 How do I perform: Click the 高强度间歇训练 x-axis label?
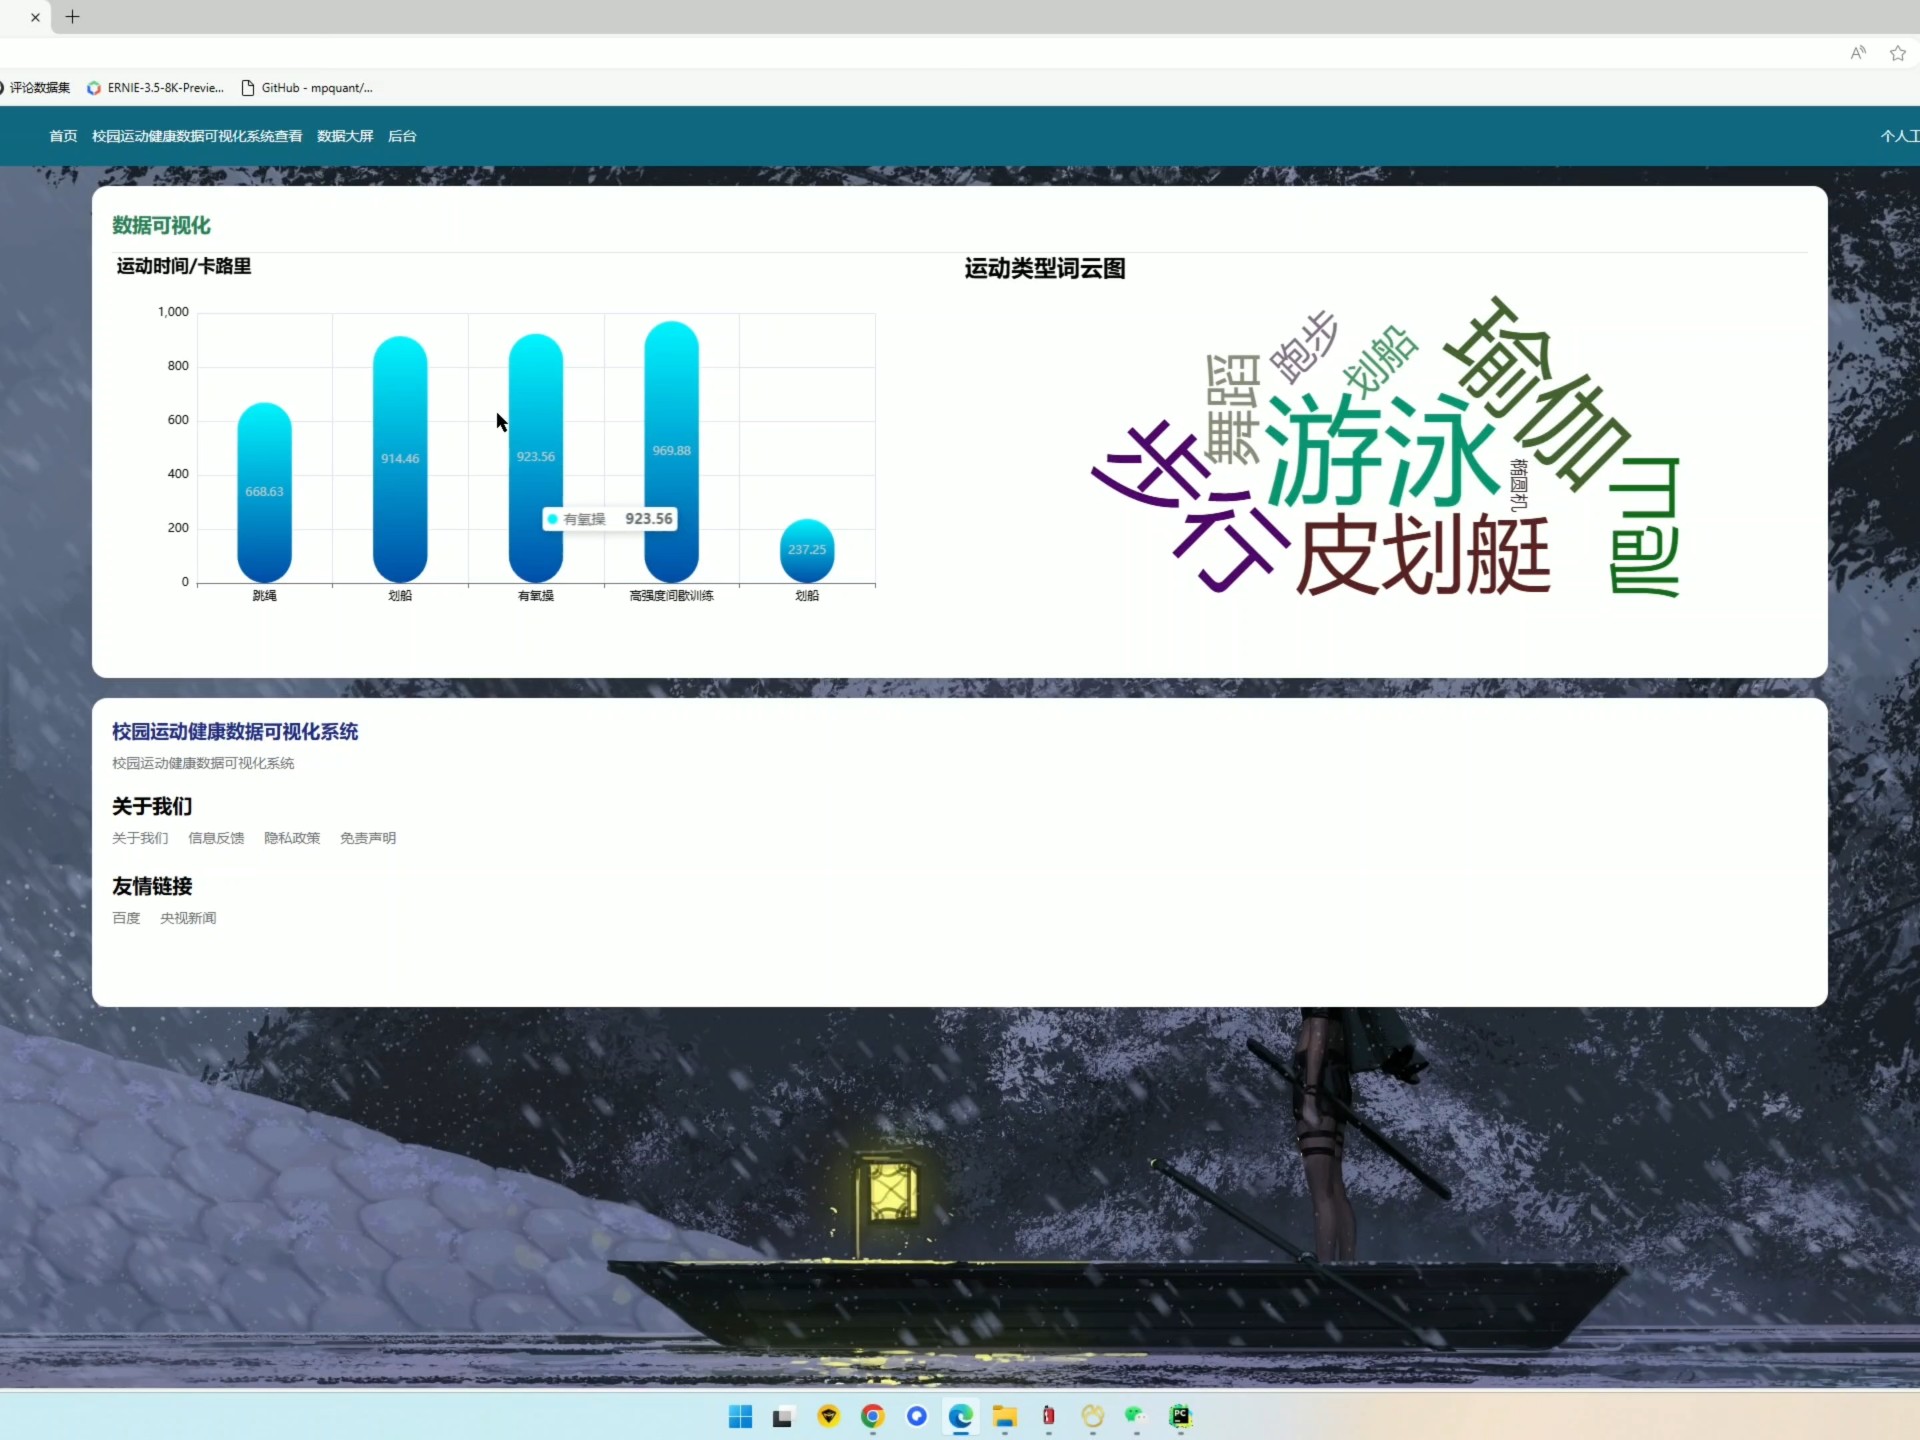click(x=671, y=596)
